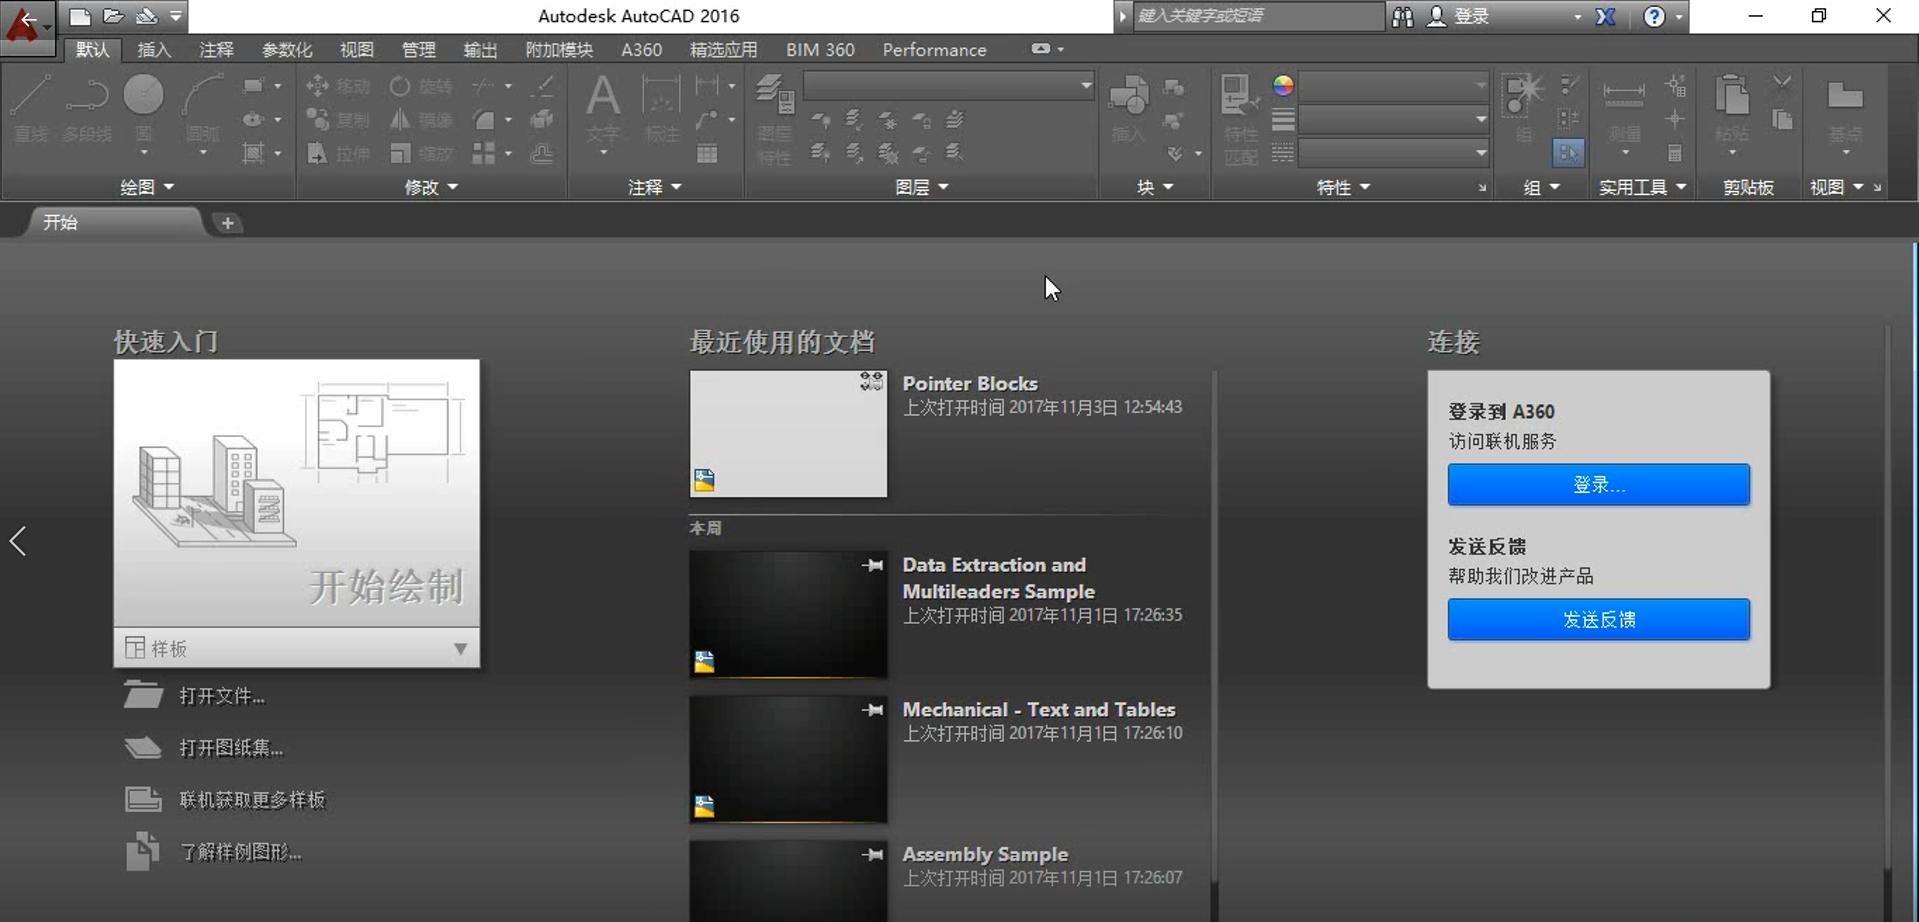
Task: Open the Pointer Blocks thumbnail
Action: point(788,433)
